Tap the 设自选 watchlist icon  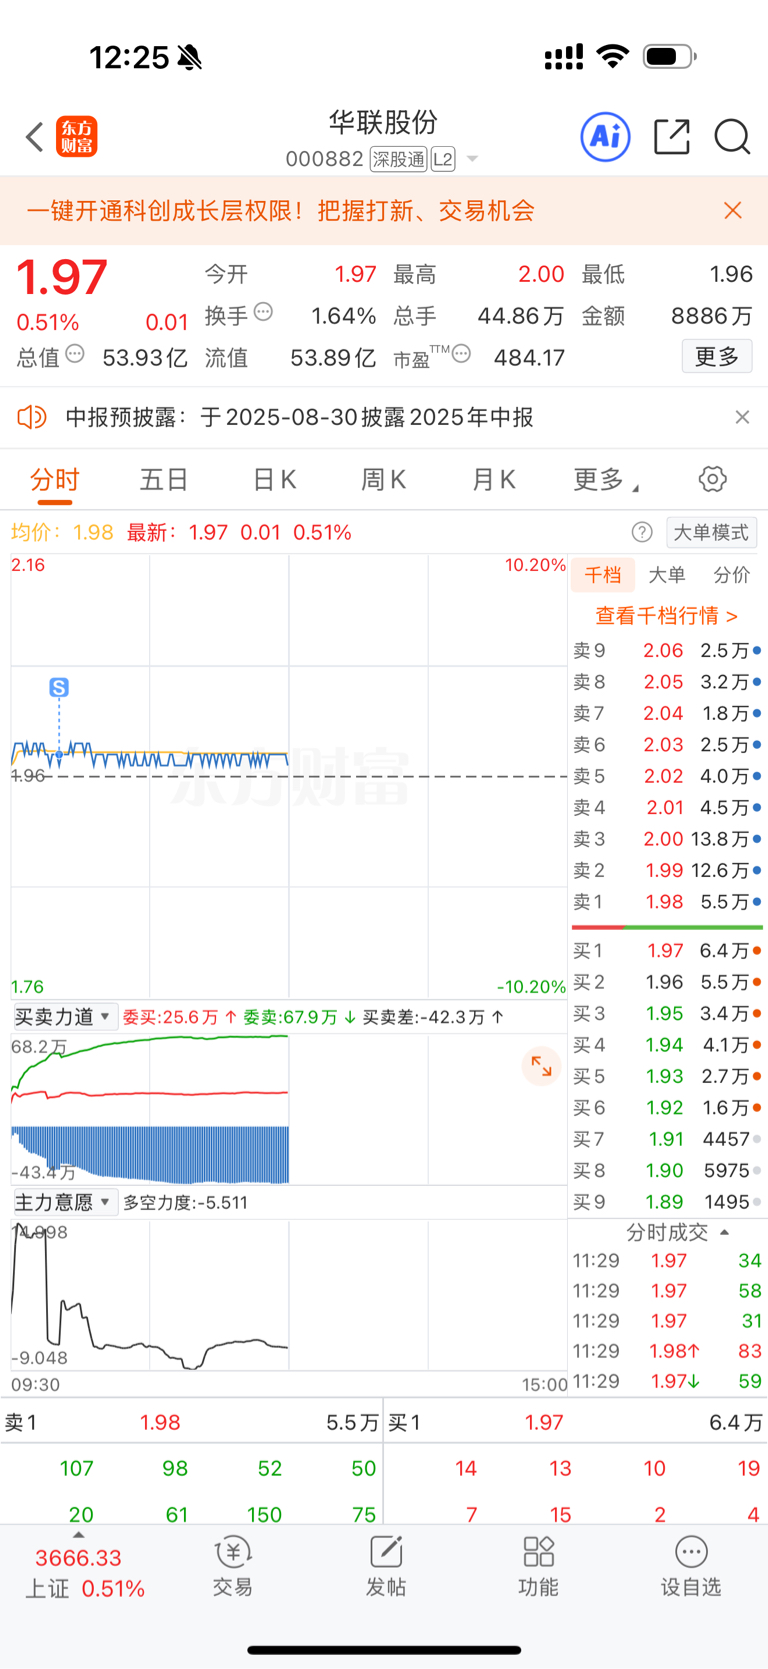[691, 1566]
